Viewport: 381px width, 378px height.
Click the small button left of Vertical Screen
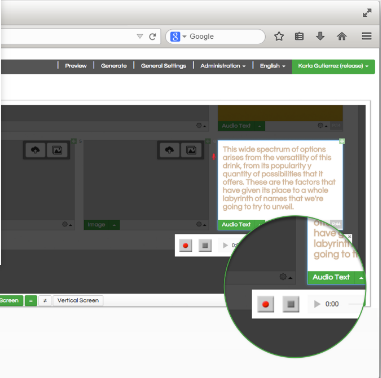(x=45, y=301)
